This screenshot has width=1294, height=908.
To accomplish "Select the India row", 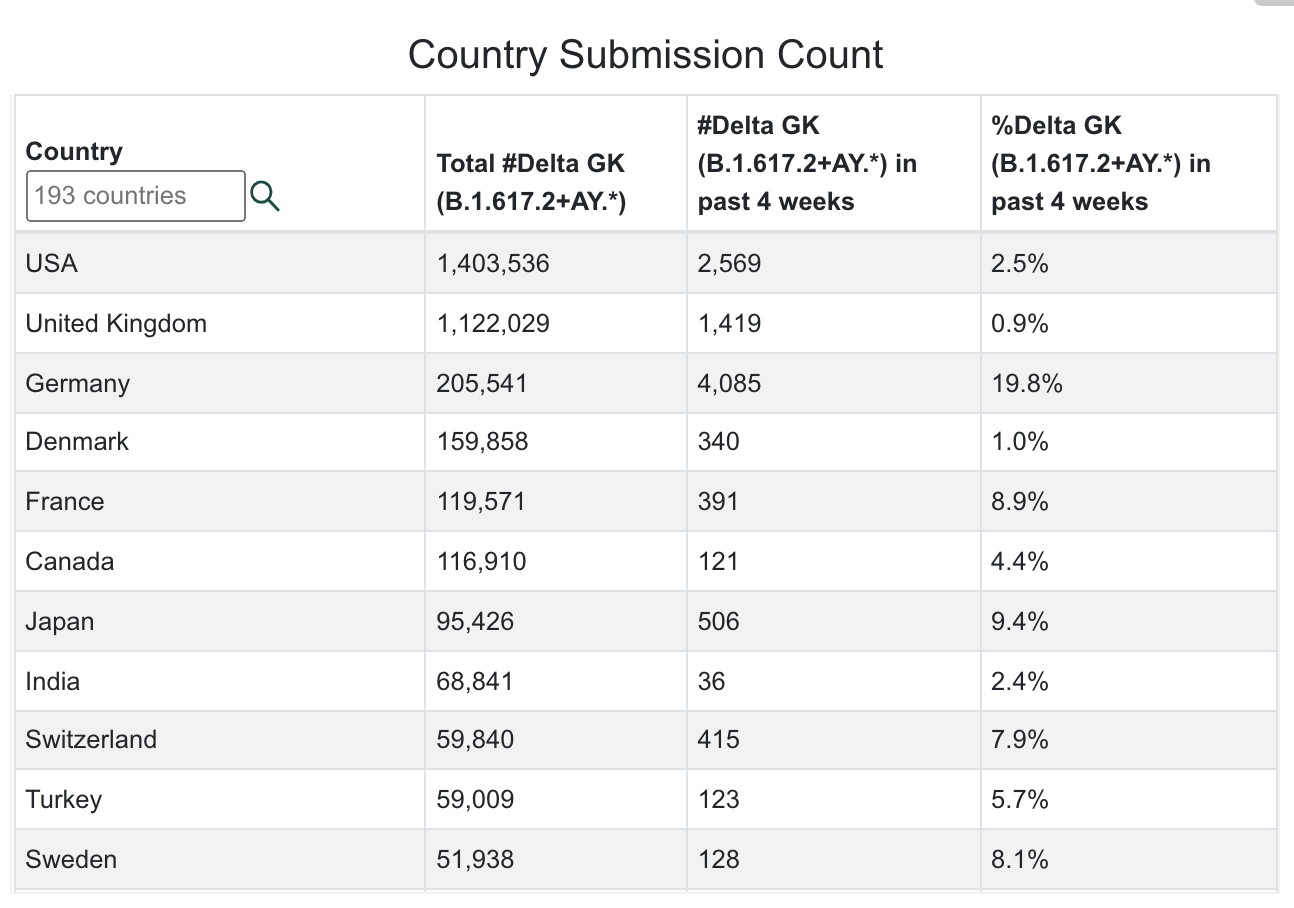I will pyautogui.click(x=645, y=681).
